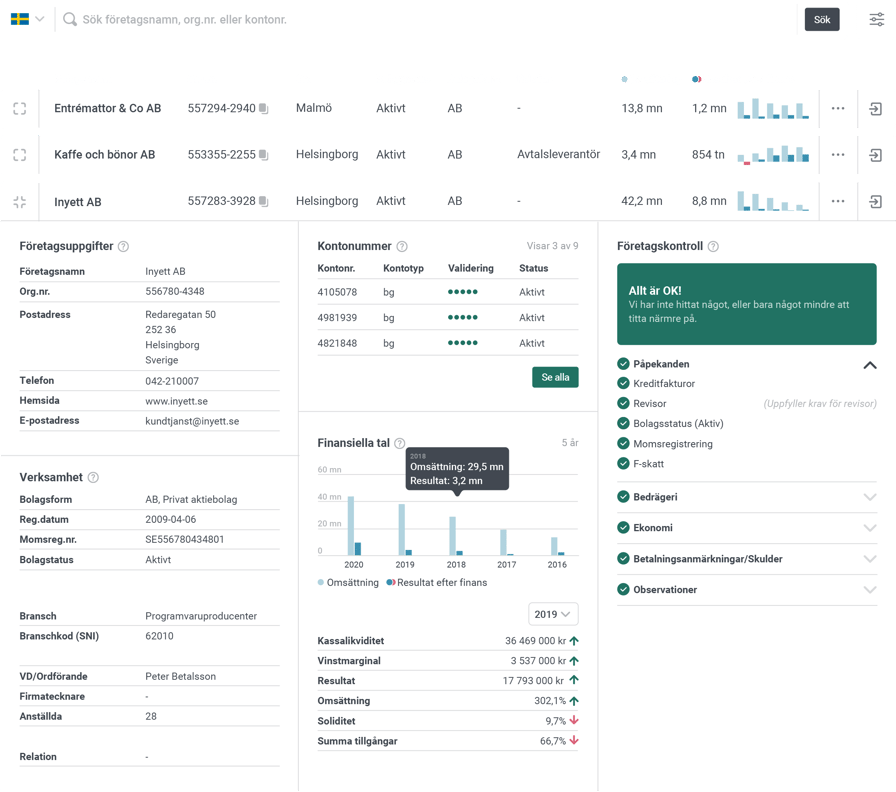The width and height of the screenshot is (896, 792).
Task: Collapse the Påpekanden section chevron
Action: point(870,365)
